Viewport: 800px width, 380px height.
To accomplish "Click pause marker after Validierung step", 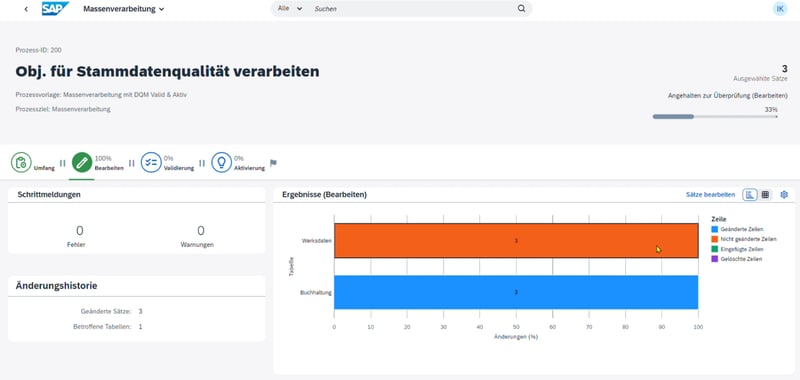I will tap(202, 163).
